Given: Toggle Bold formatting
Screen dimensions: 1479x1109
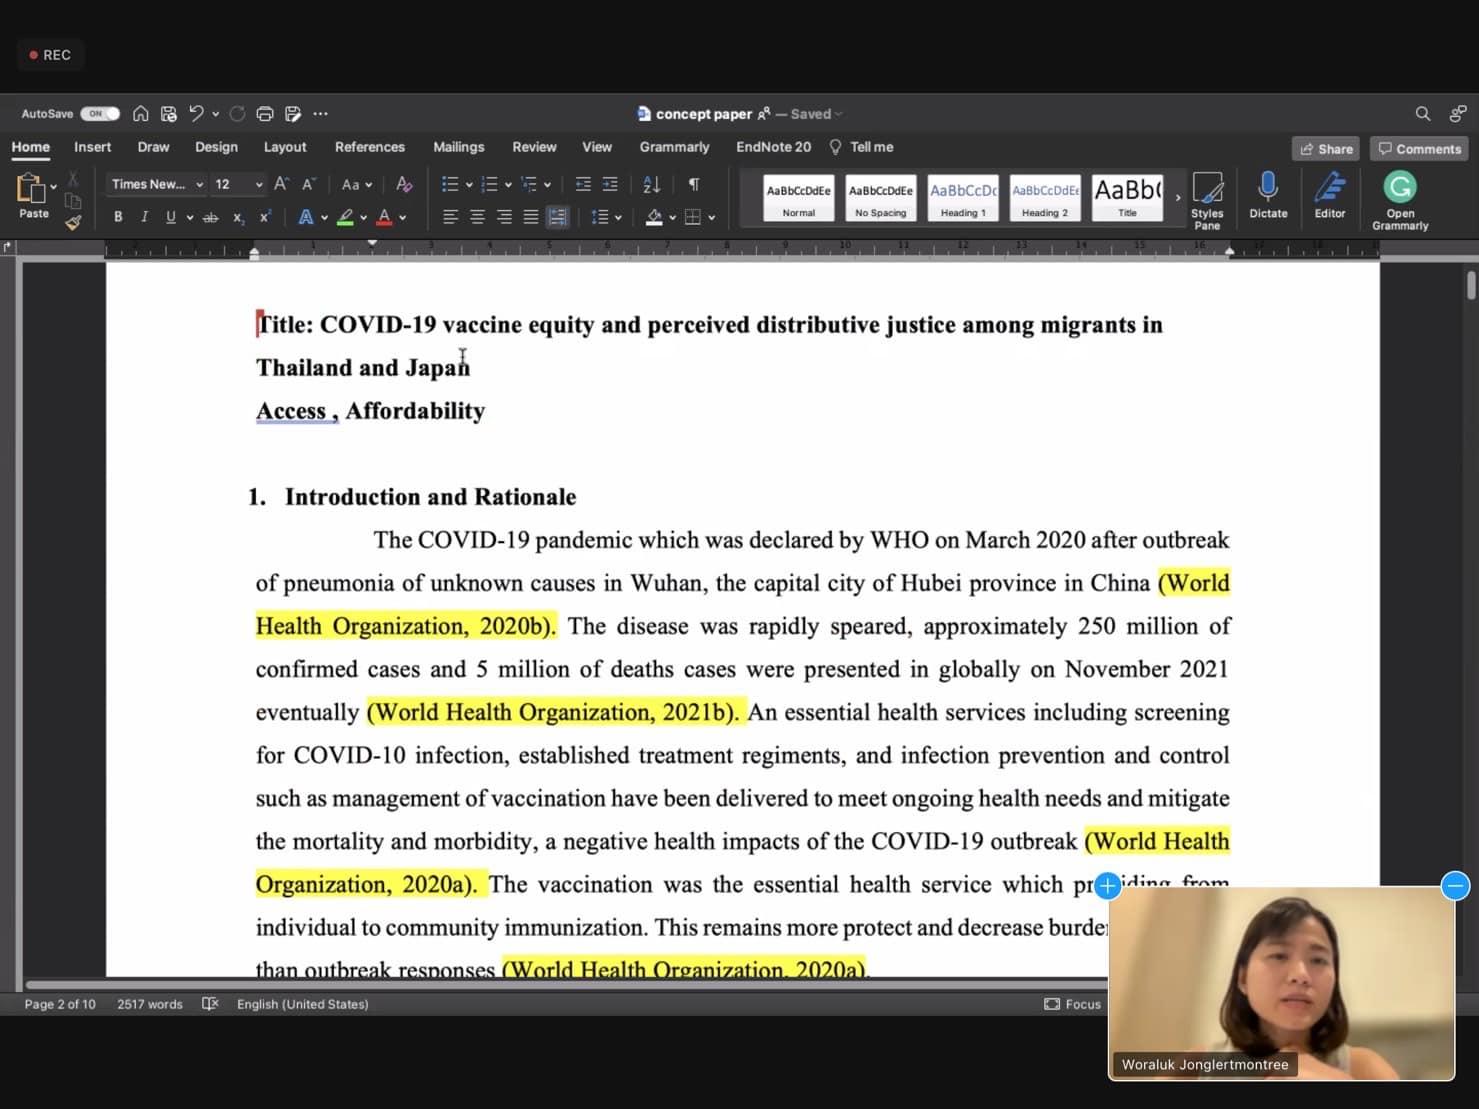Looking at the screenshot, I should click(x=118, y=217).
